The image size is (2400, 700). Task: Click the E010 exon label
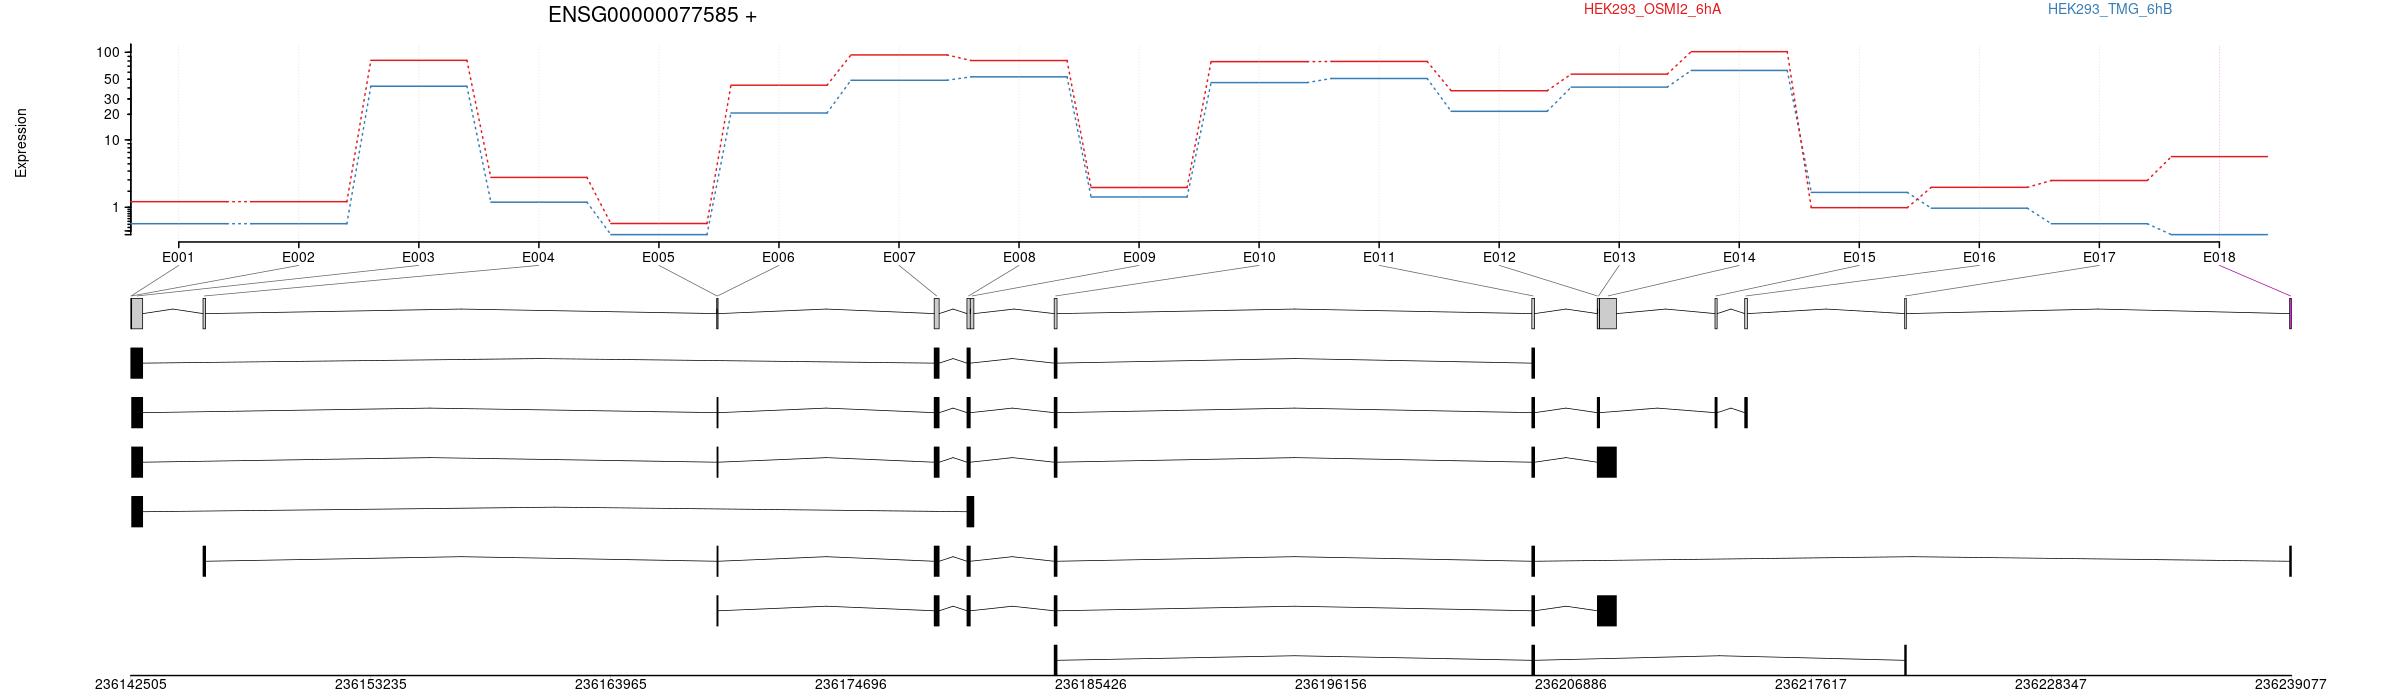(1259, 257)
